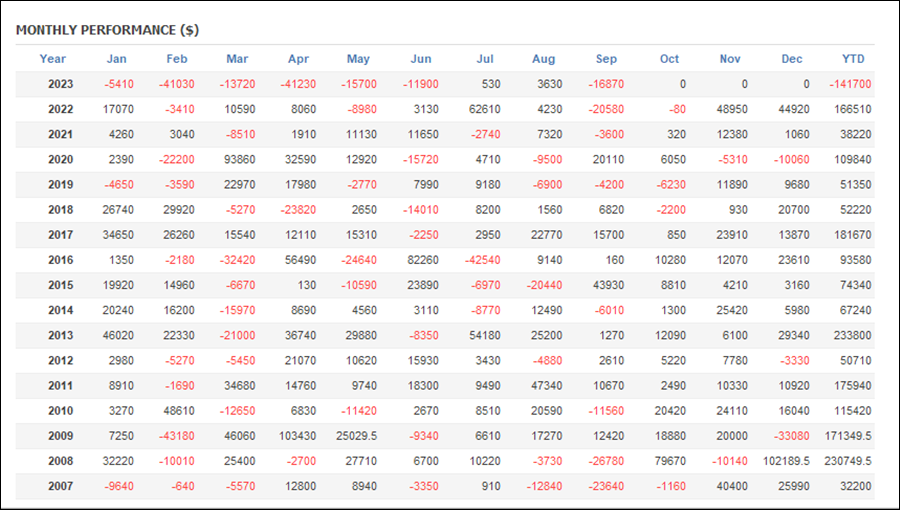Select the 2022 year row label
Screen dimensions: 900x510
coord(60,110)
